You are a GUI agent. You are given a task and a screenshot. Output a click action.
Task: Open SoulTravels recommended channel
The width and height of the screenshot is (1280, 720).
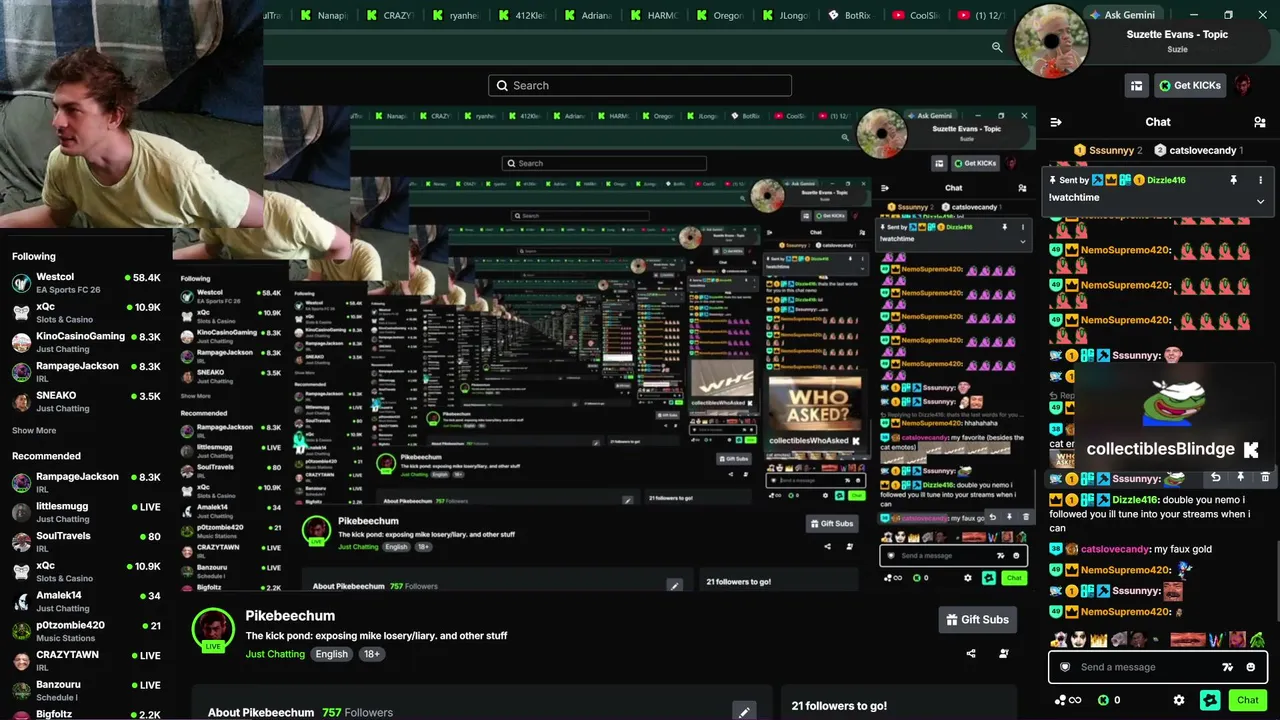pyautogui.click(x=85, y=542)
